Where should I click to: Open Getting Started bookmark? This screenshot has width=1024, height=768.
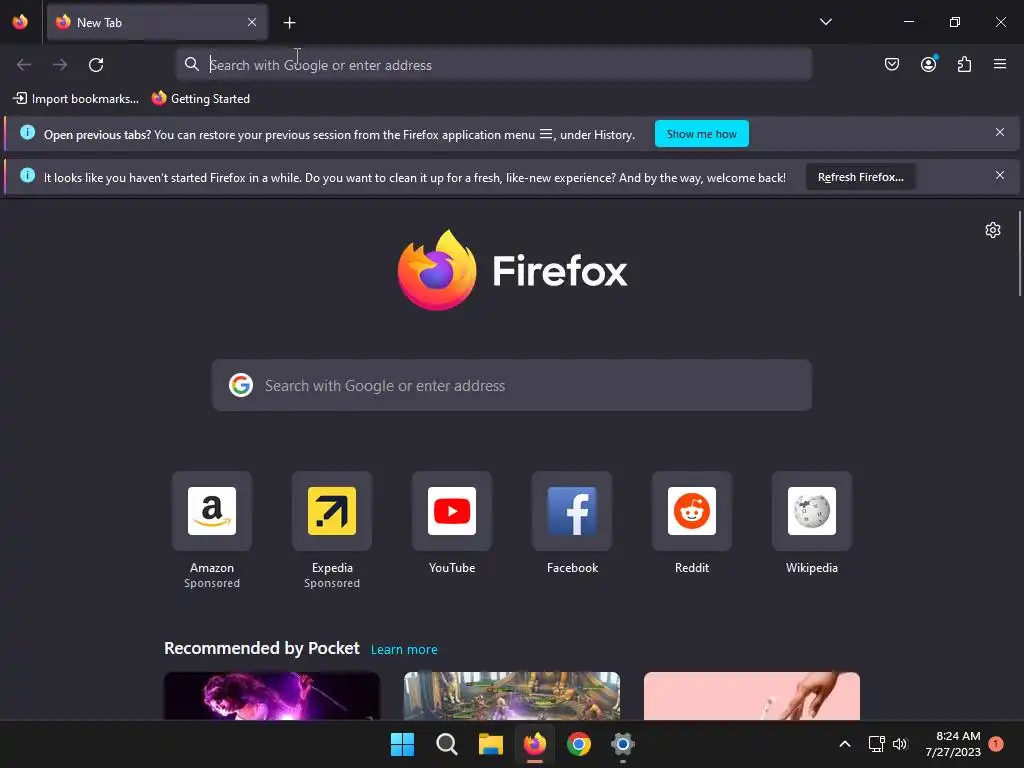[x=201, y=99]
